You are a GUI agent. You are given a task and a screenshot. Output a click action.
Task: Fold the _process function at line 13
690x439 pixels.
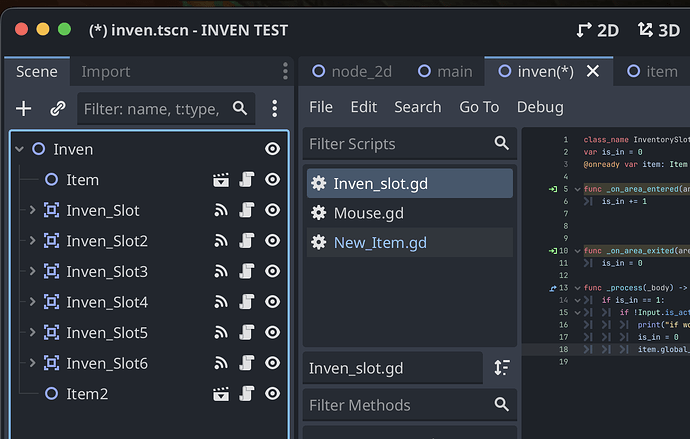[x=577, y=288]
